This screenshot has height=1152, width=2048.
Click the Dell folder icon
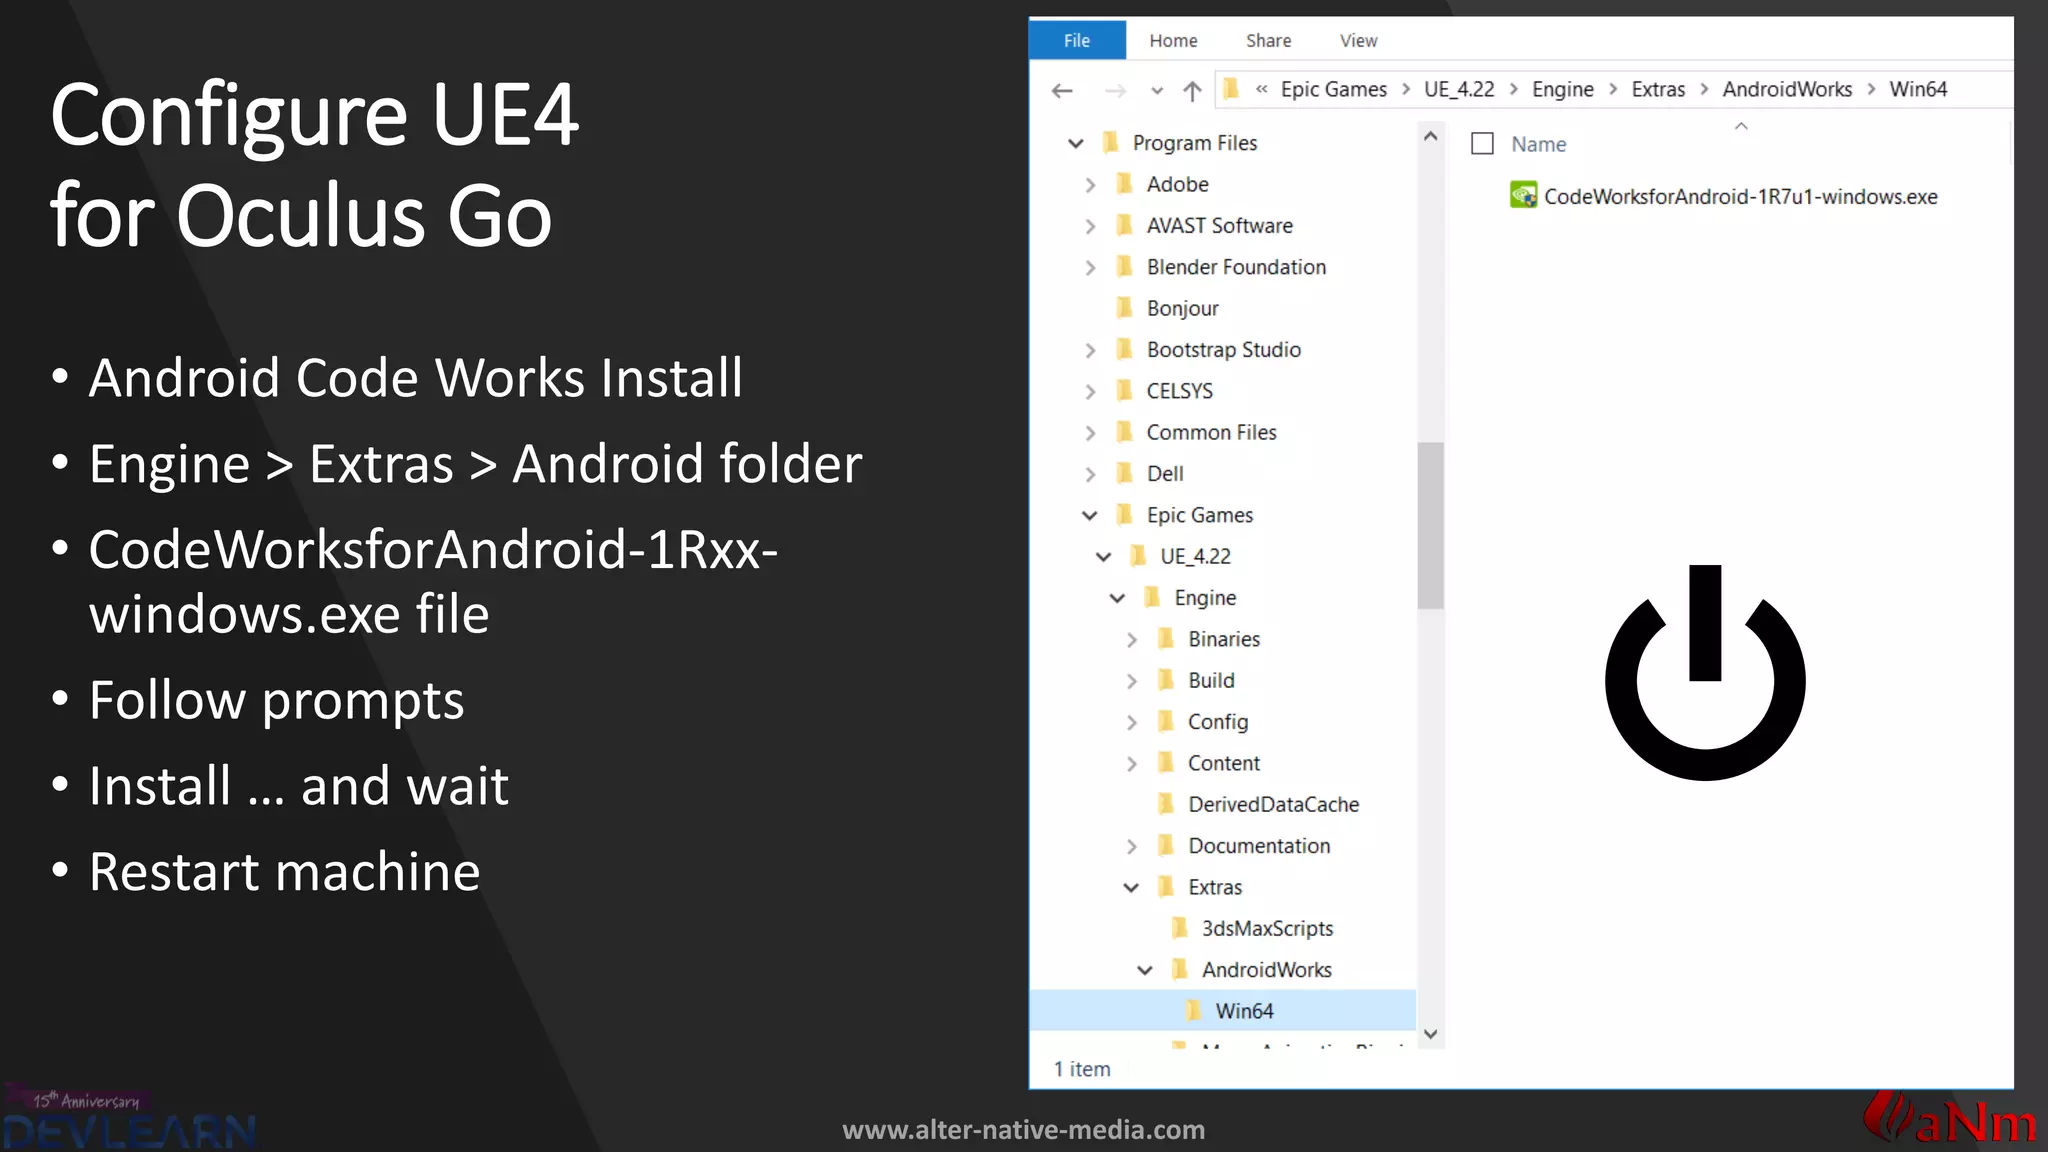pyautogui.click(x=1125, y=473)
